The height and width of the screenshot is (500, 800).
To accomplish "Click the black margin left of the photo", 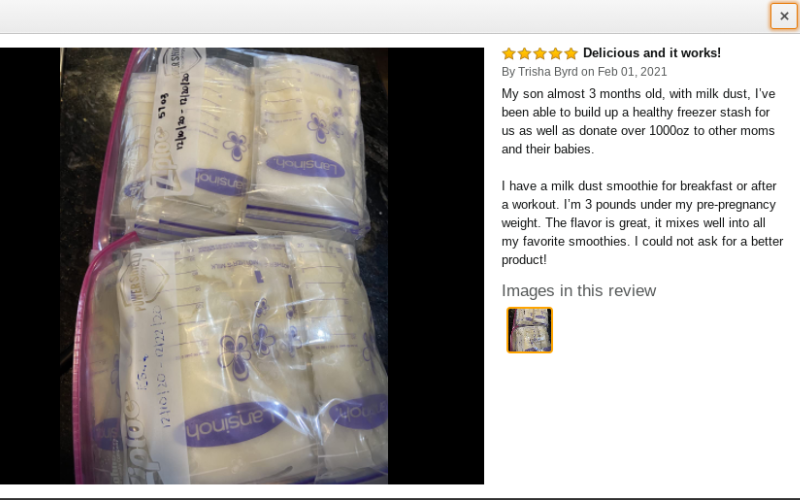I will (30, 266).
